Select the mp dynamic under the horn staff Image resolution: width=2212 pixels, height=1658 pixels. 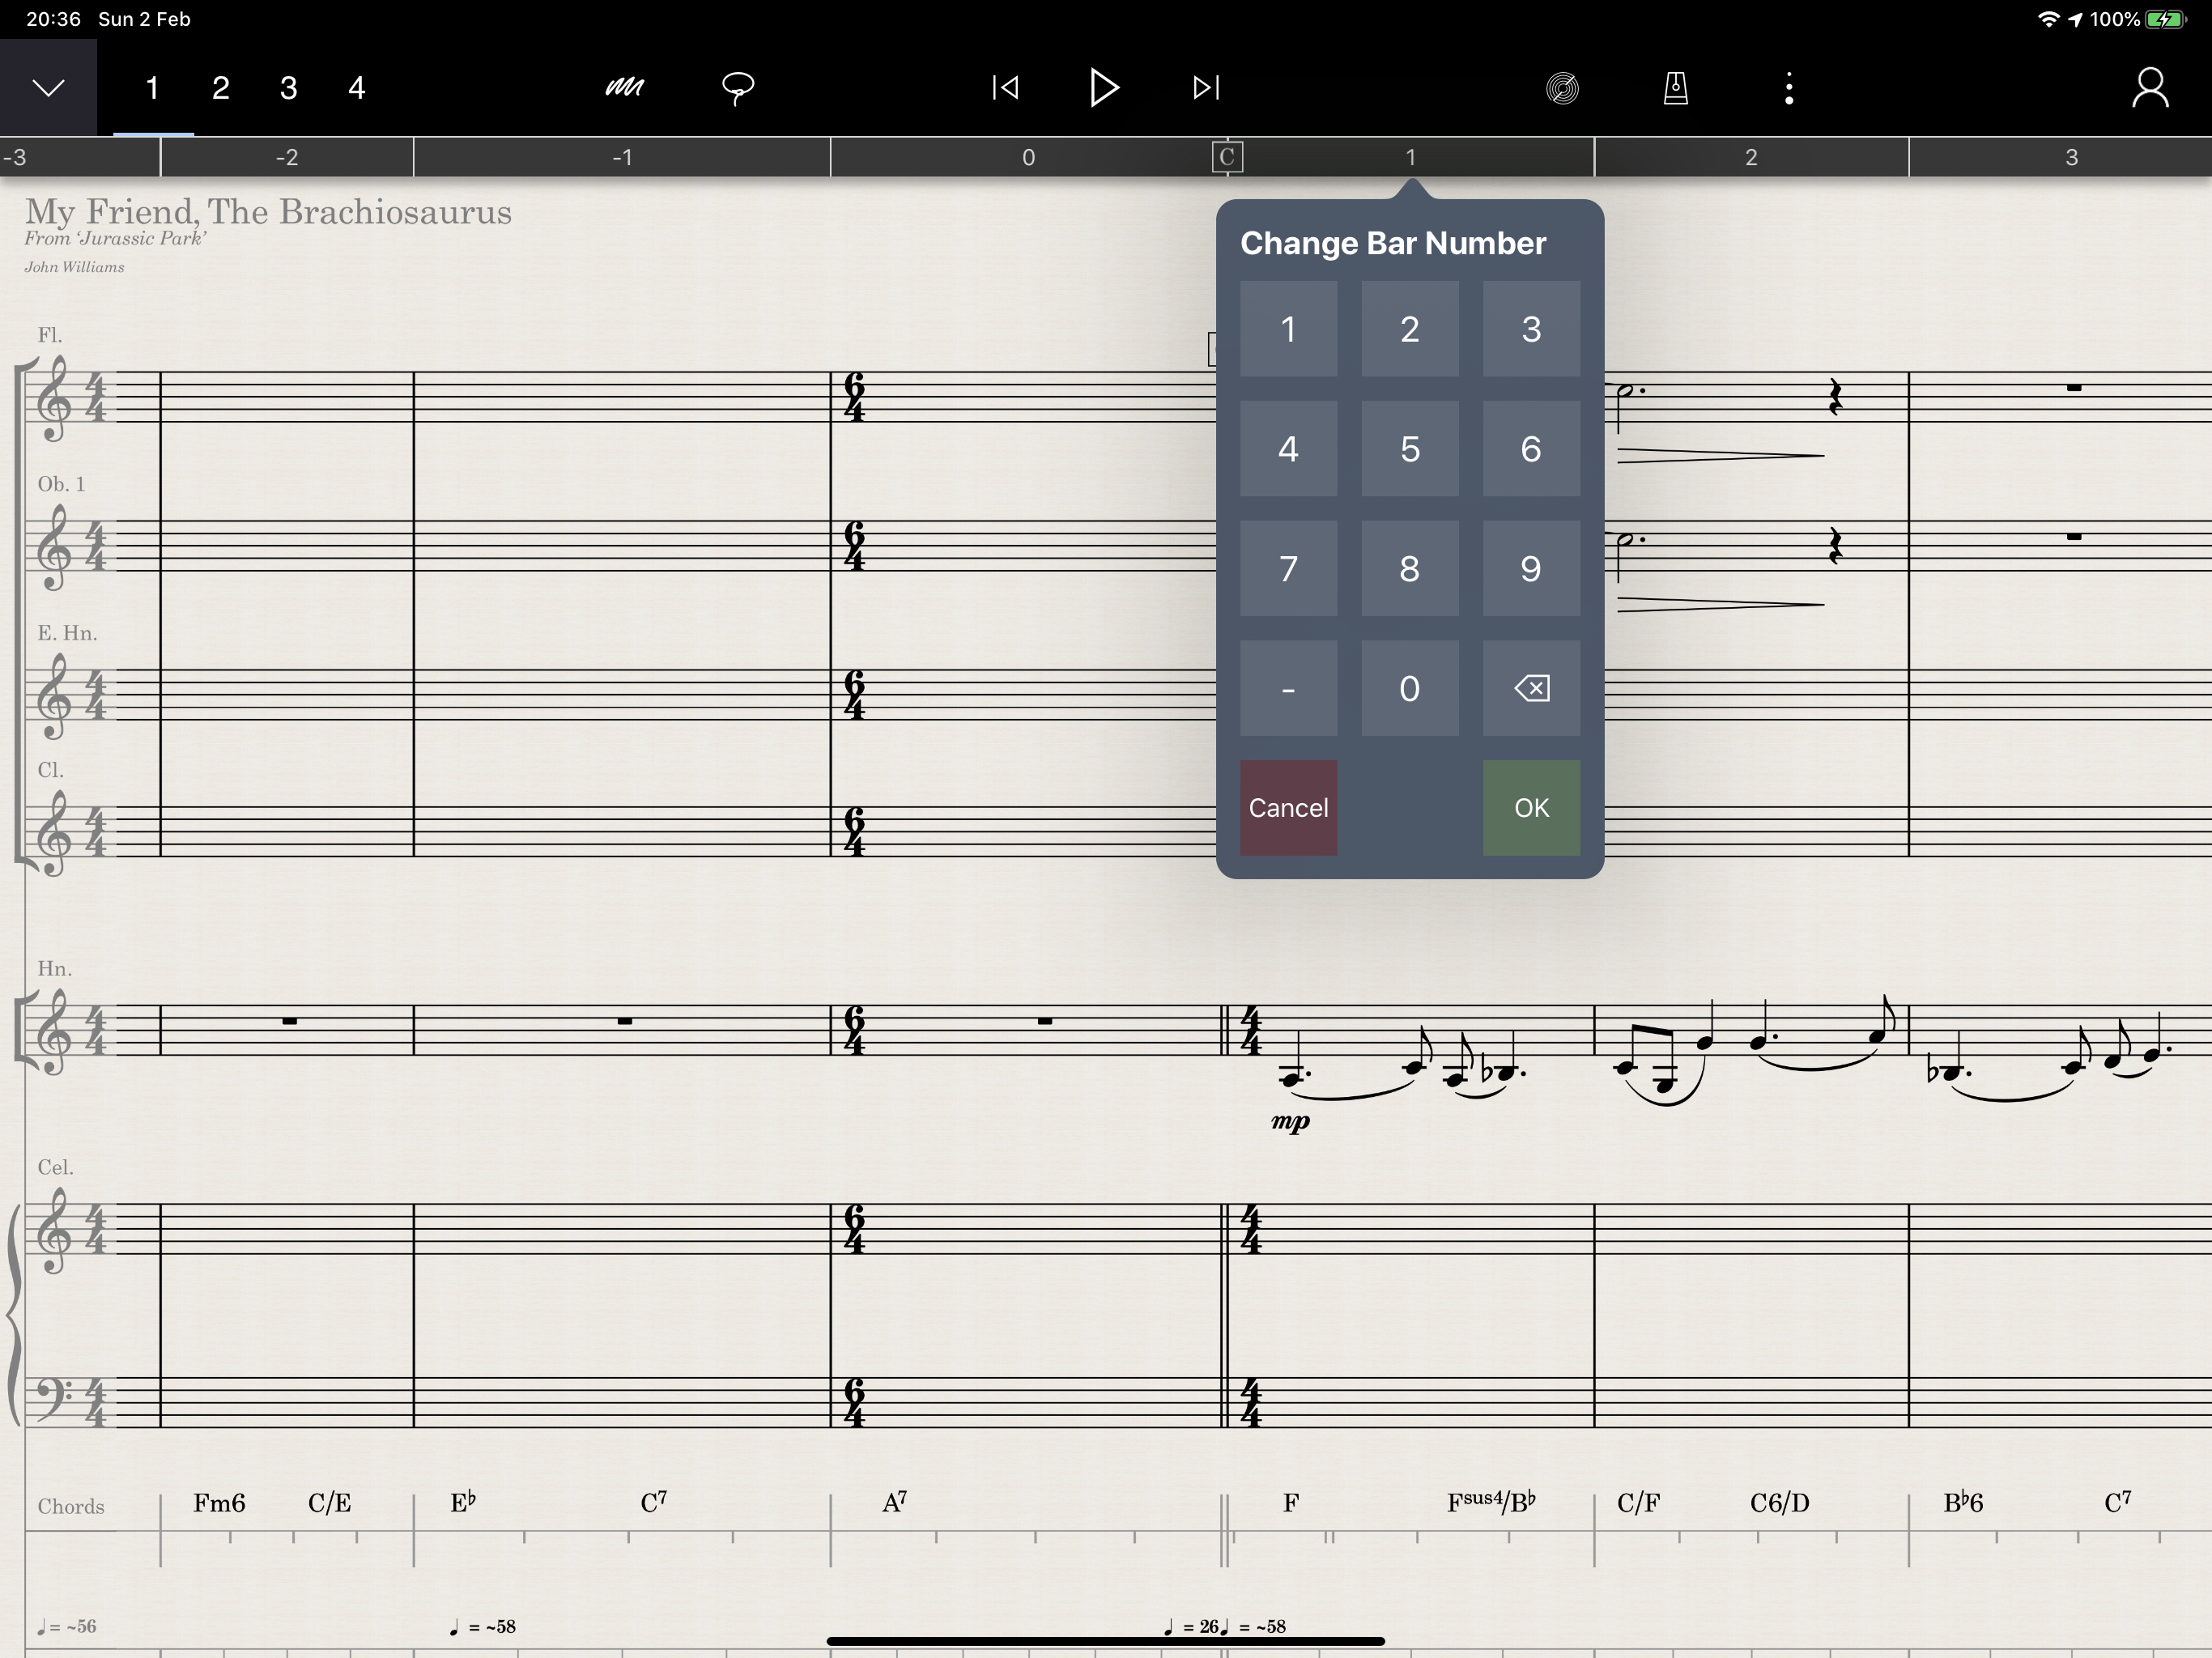pos(1290,1121)
